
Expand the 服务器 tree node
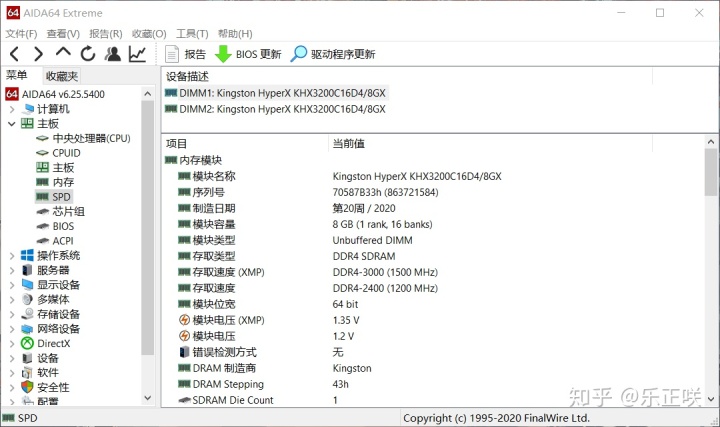[12, 270]
